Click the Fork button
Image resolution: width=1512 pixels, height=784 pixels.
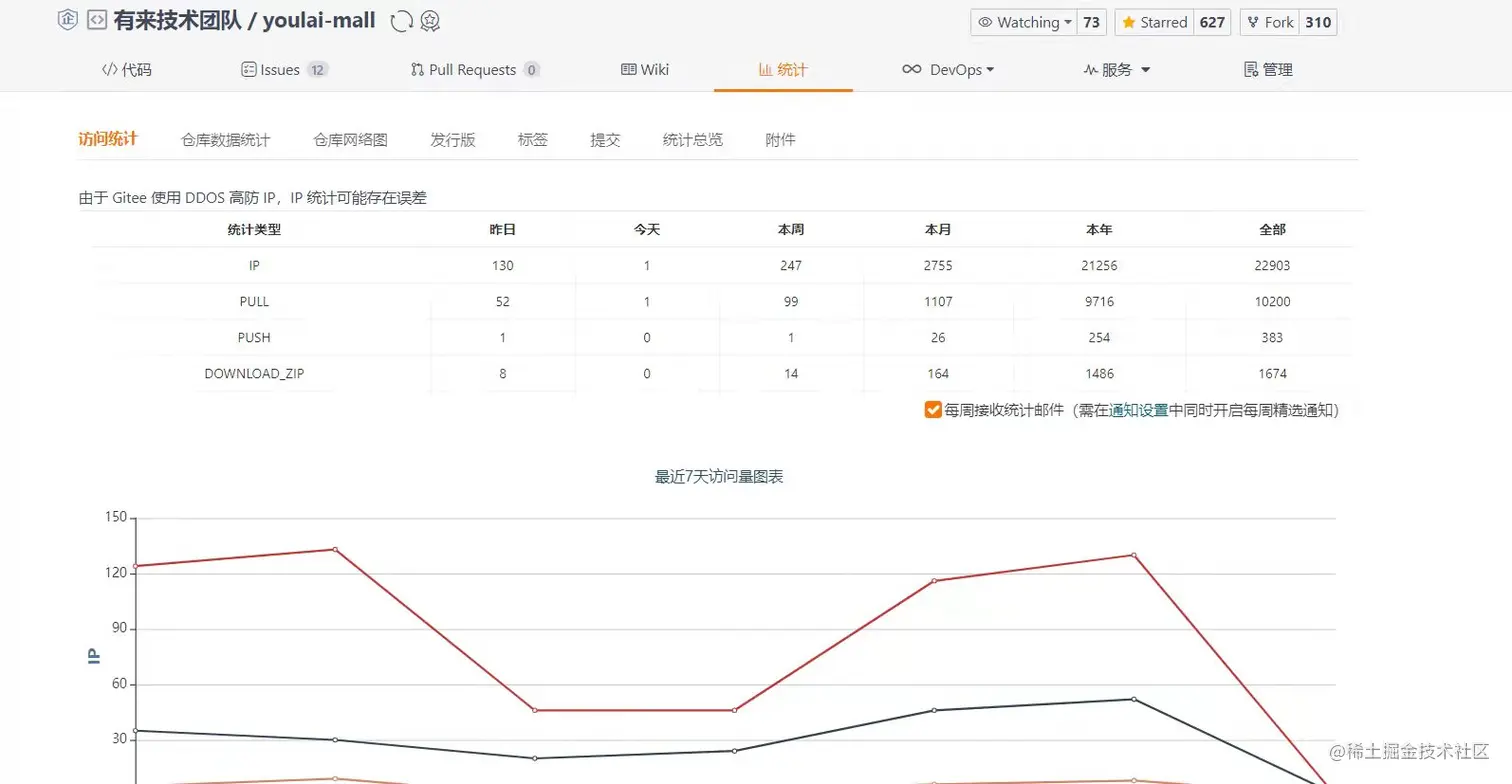click(x=1269, y=22)
